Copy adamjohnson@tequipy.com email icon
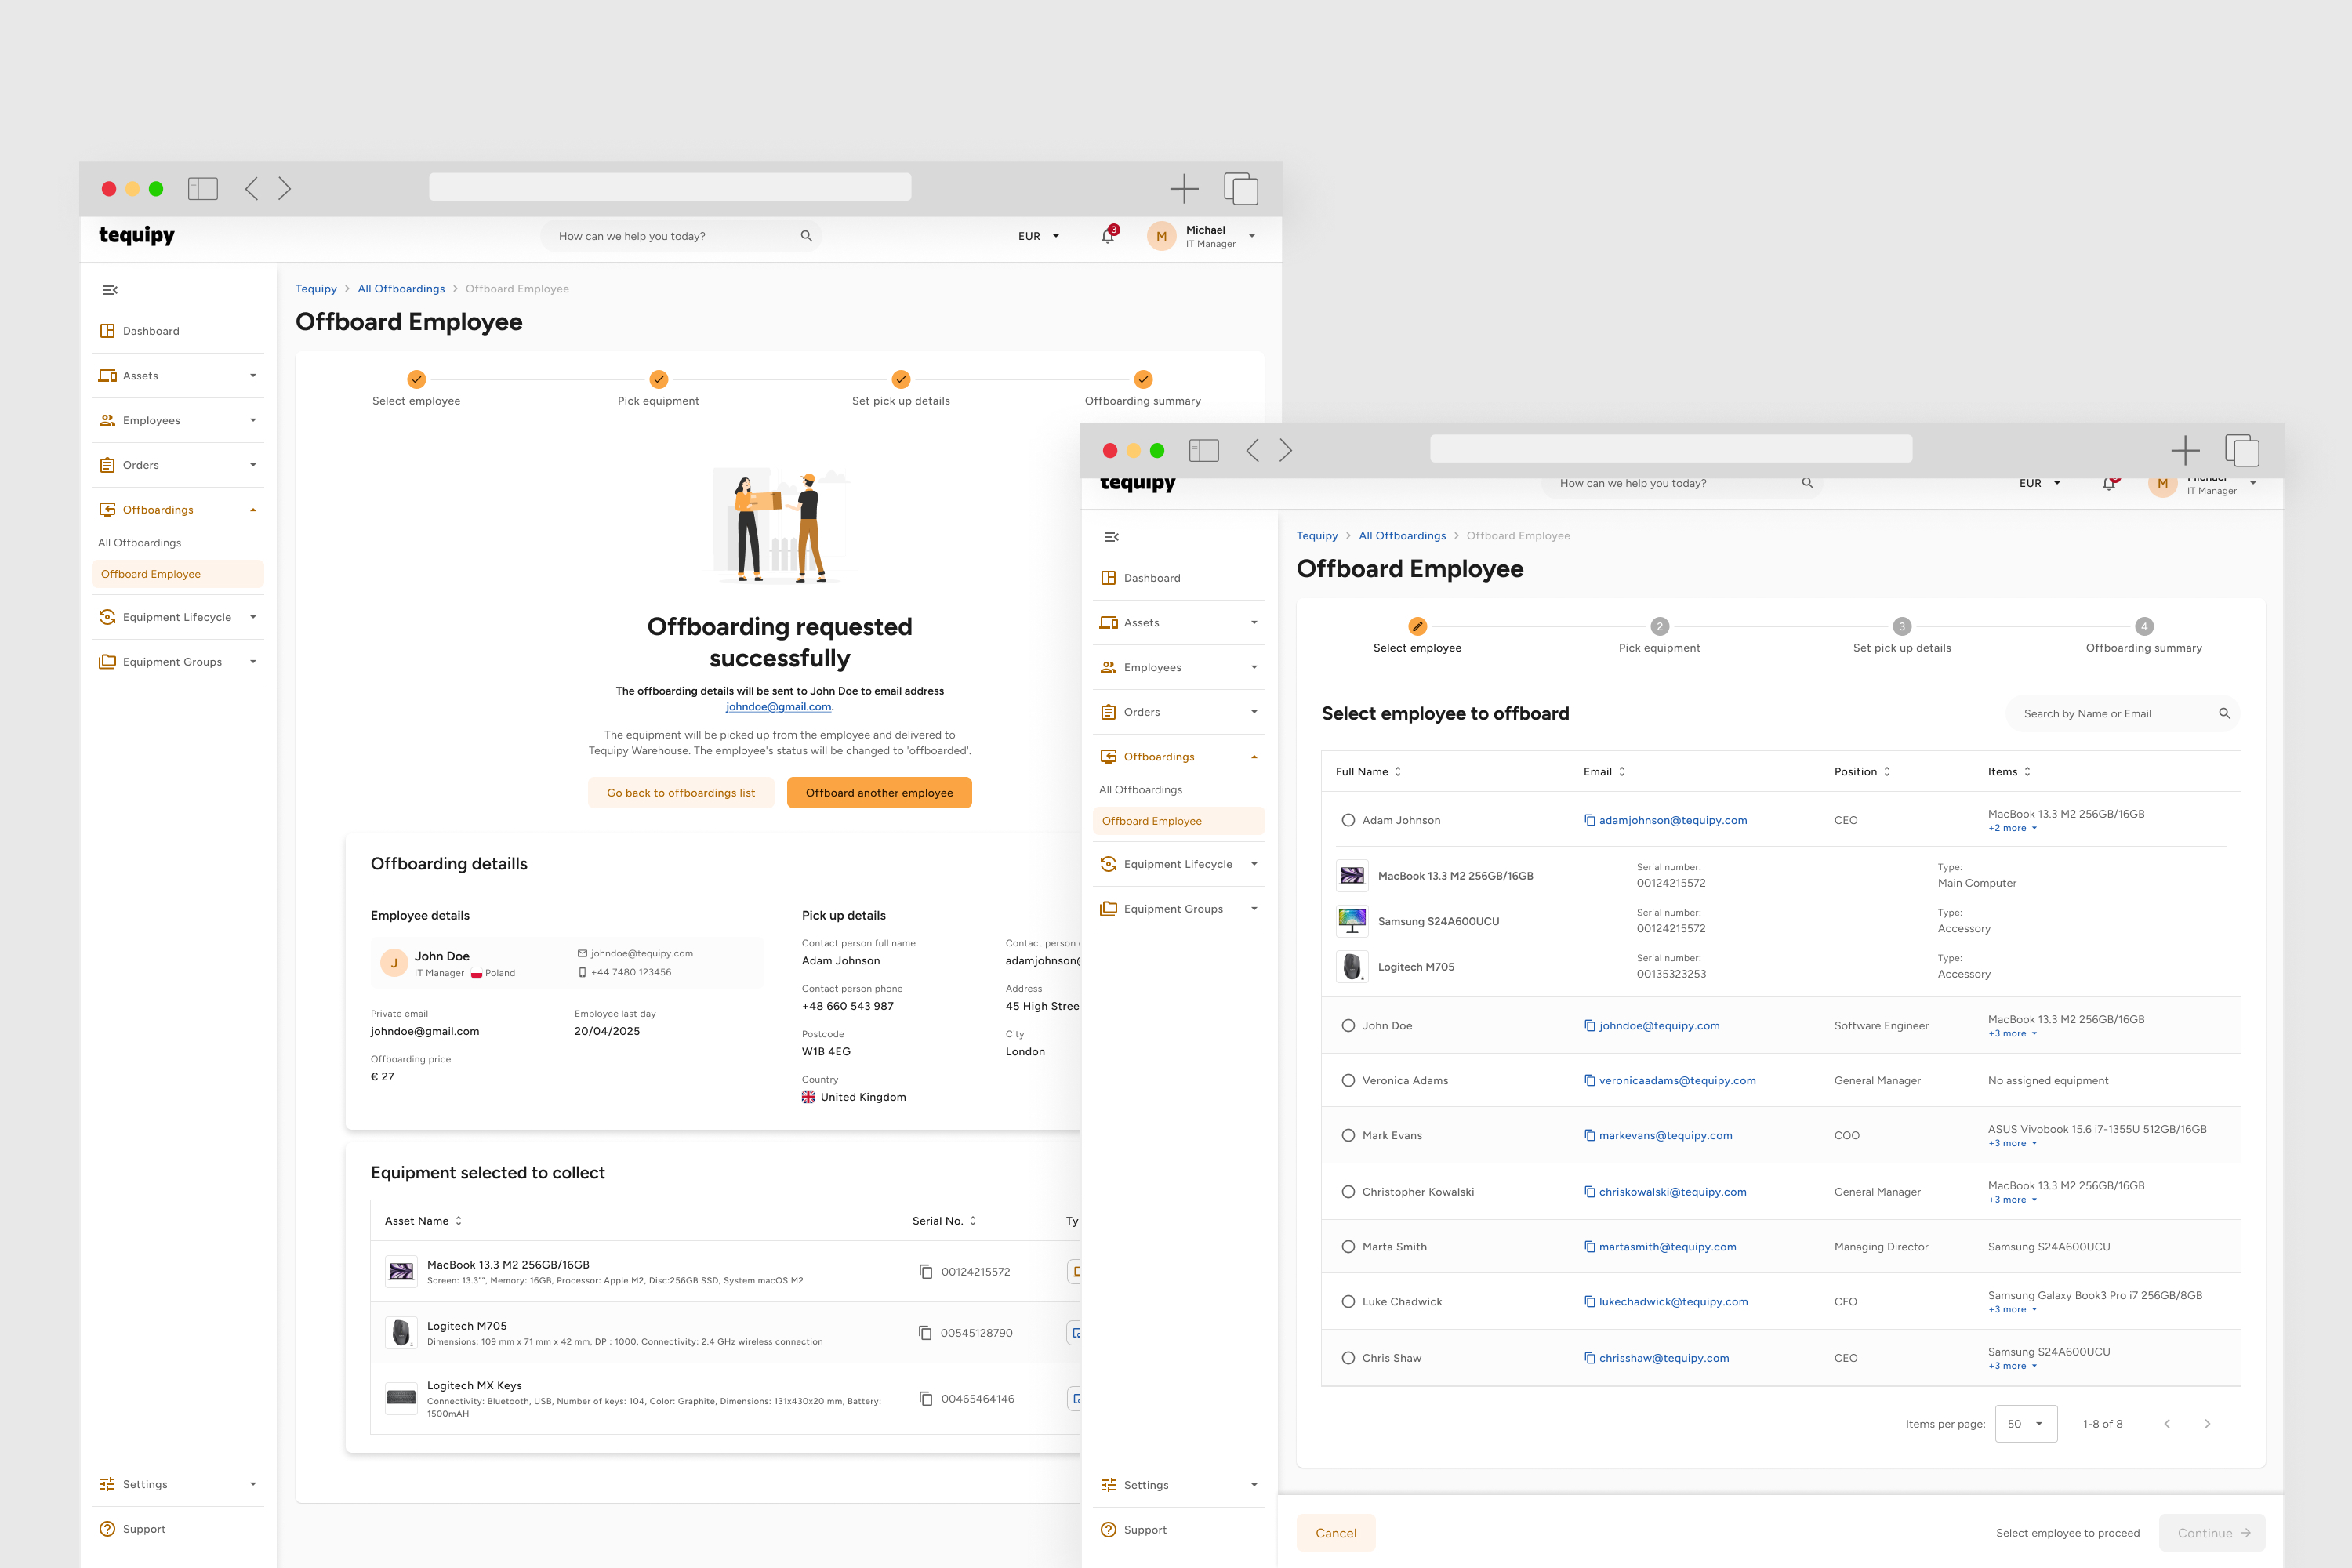Image resolution: width=2352 pixels, height=1568 pixels. [1589, 820]
